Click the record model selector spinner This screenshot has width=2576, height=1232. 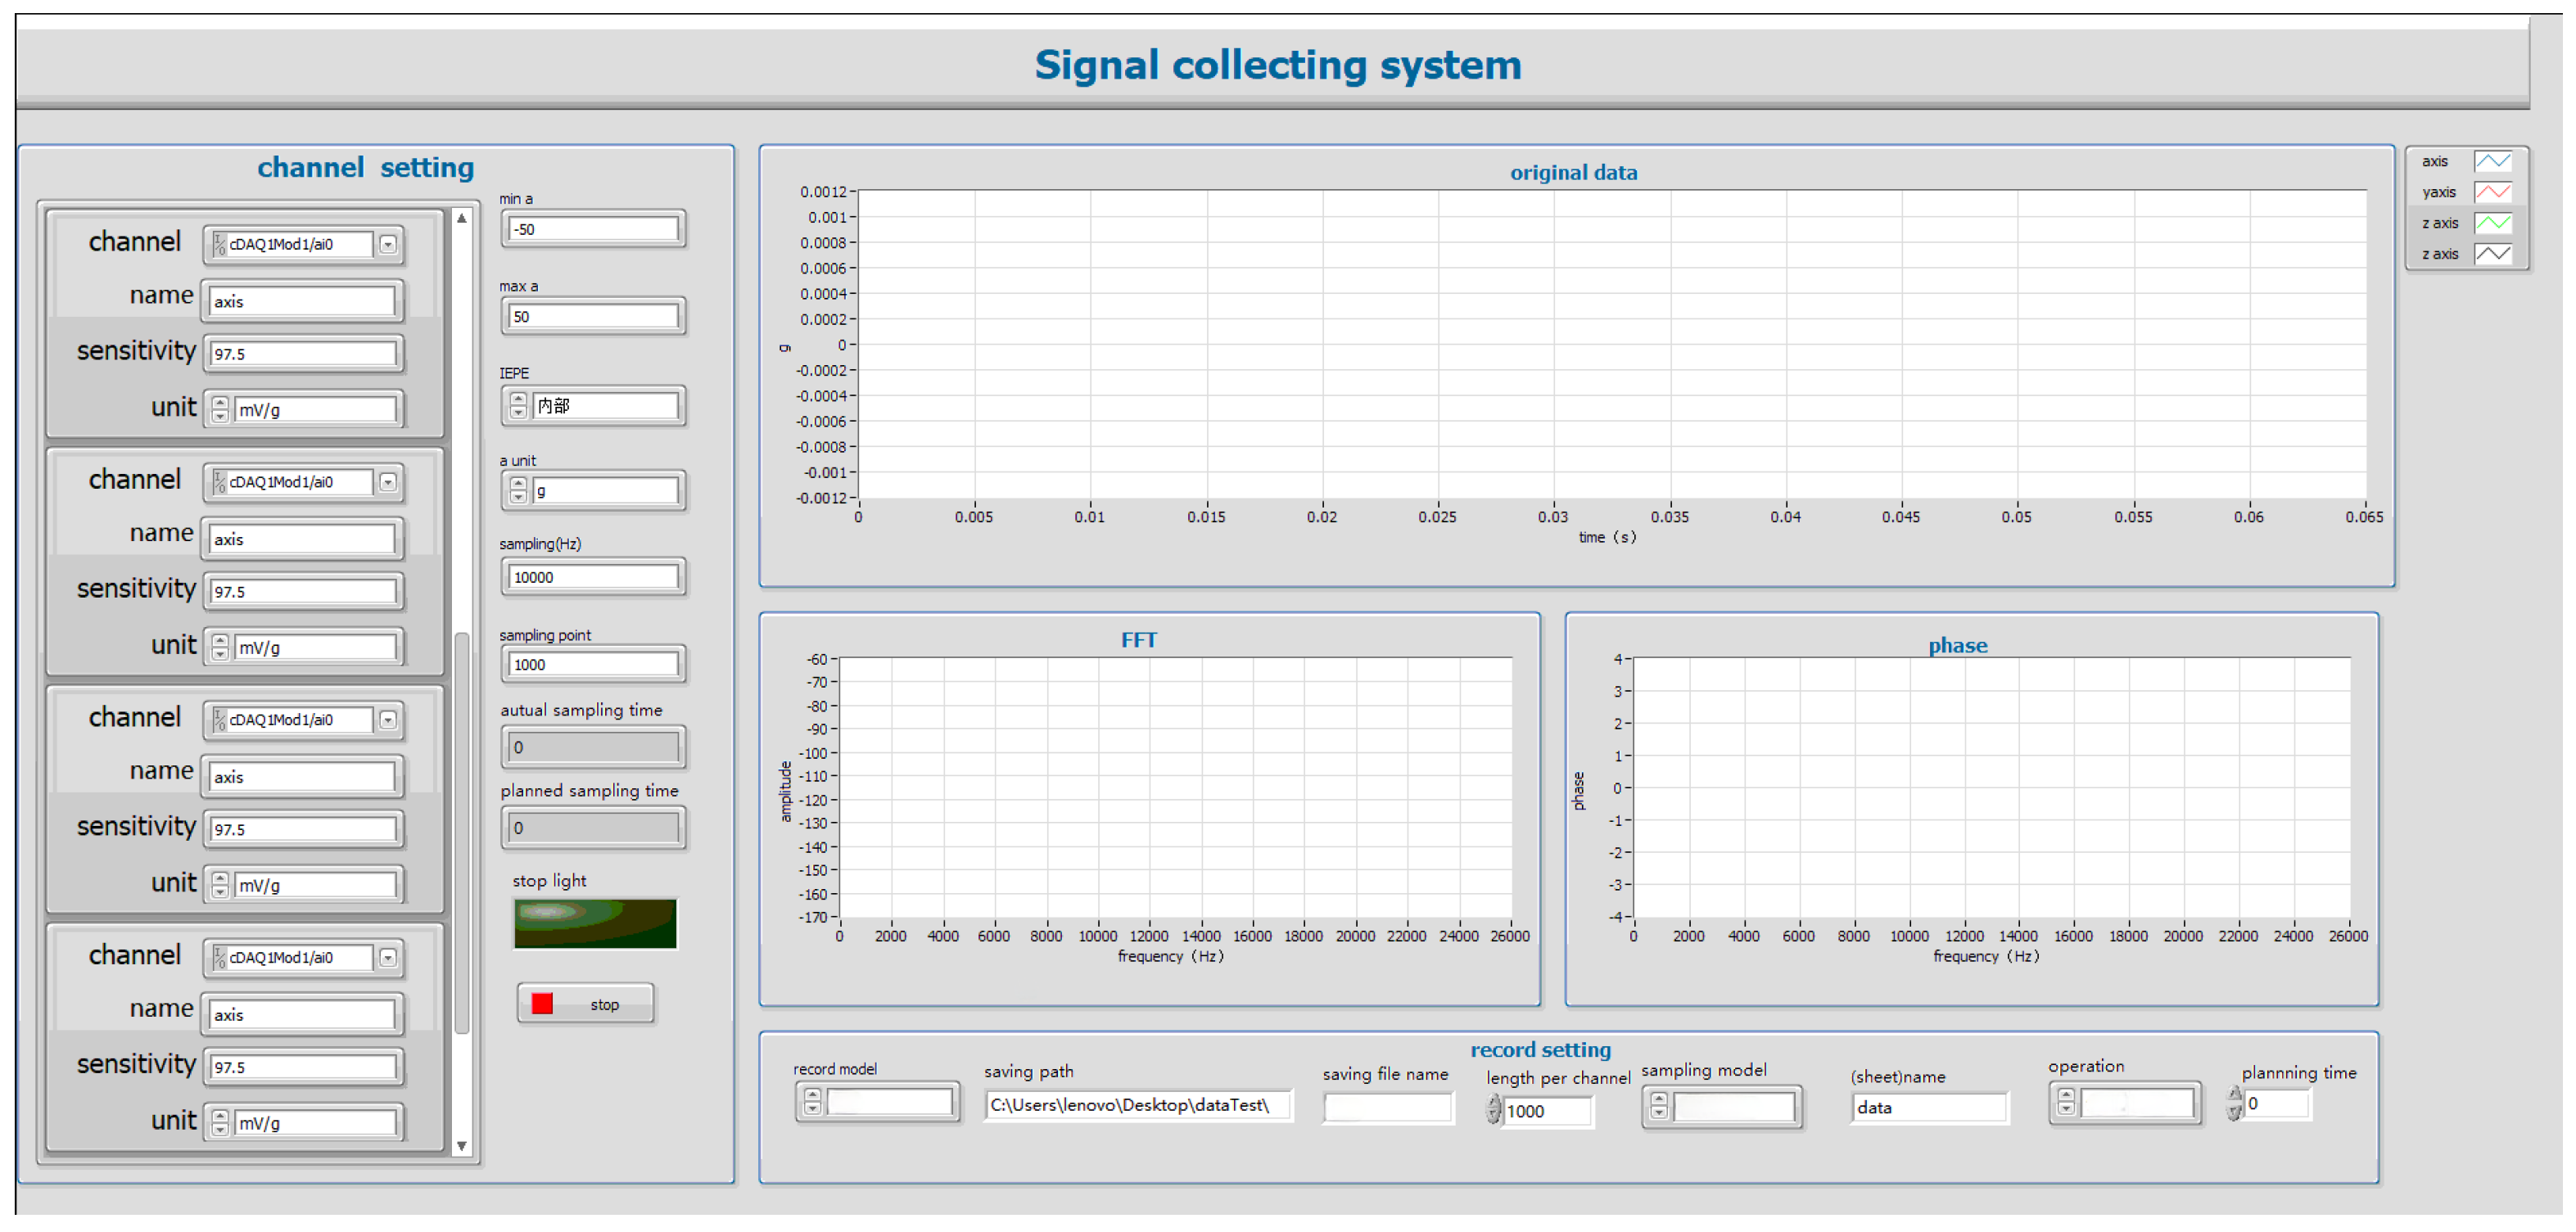[812, 1101]
